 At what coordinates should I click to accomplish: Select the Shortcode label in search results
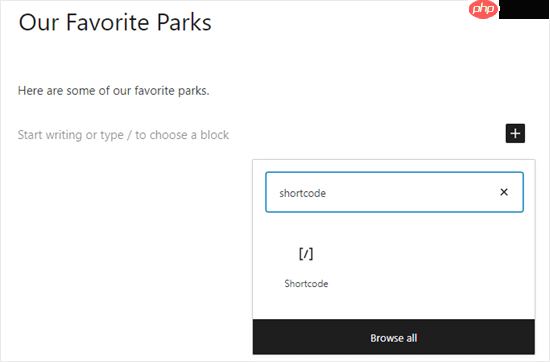tap(306, 283)
